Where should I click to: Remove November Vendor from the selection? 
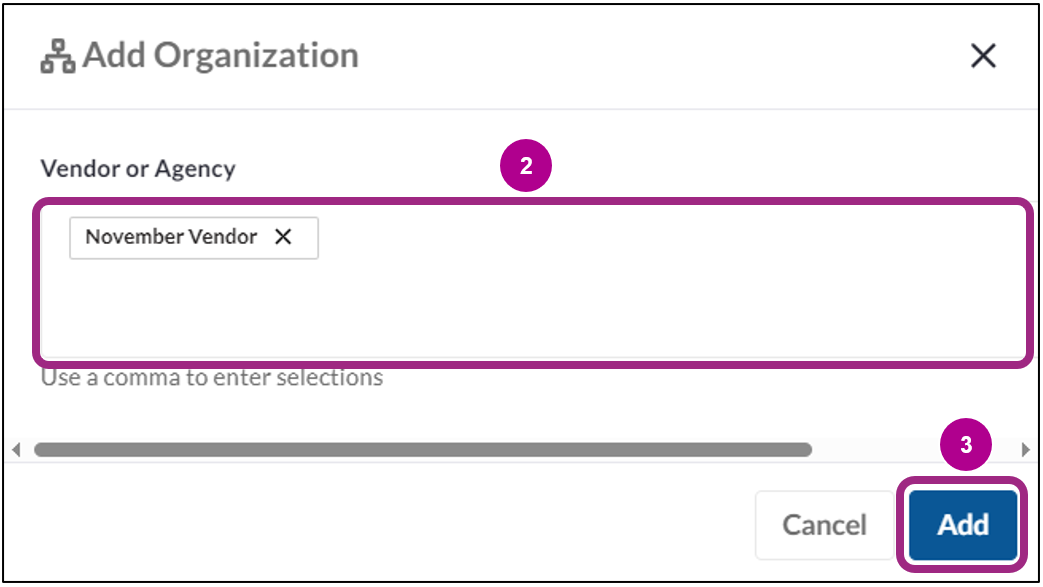[284, 237]
